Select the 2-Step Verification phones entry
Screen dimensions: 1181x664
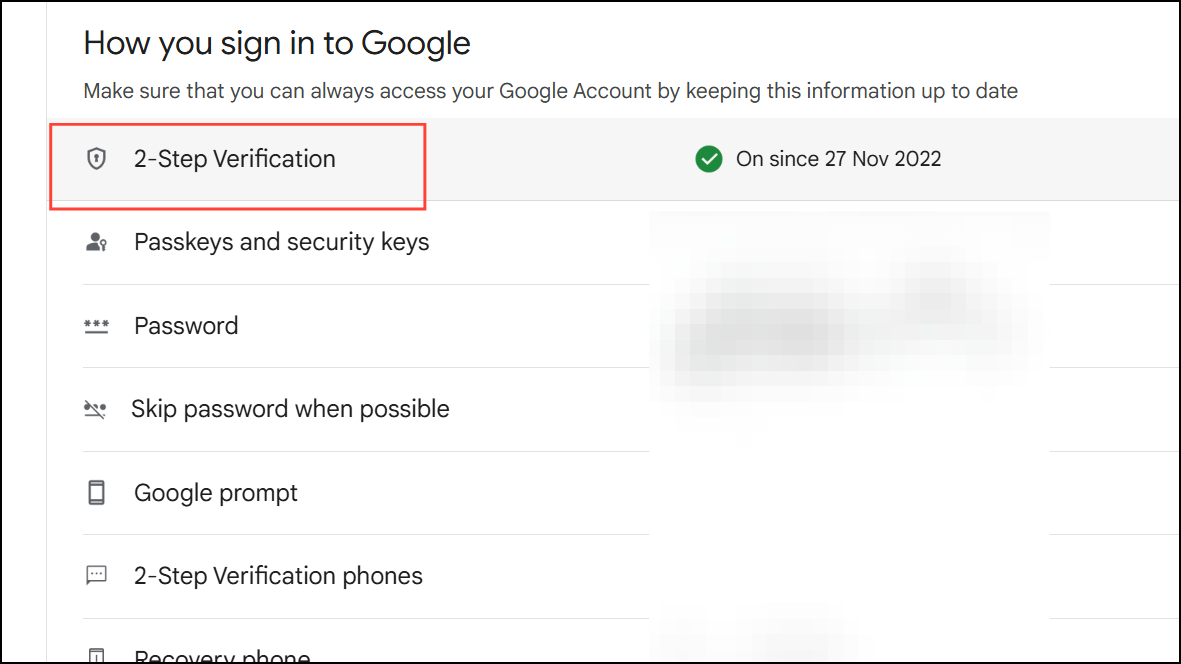pyautogui.click(x=277, y=575)
